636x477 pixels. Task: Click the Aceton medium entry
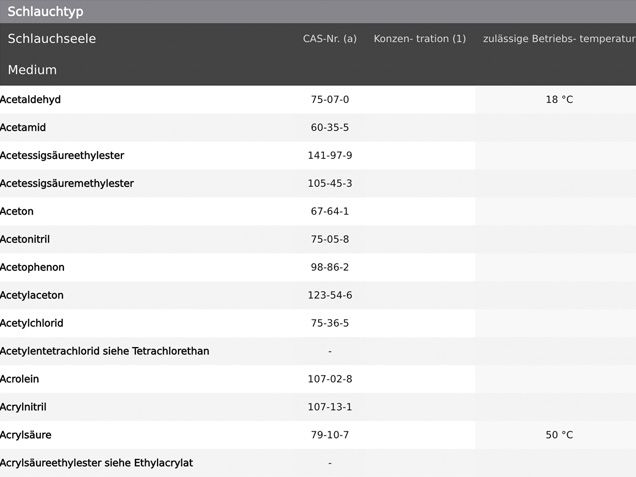click(17, 212)
